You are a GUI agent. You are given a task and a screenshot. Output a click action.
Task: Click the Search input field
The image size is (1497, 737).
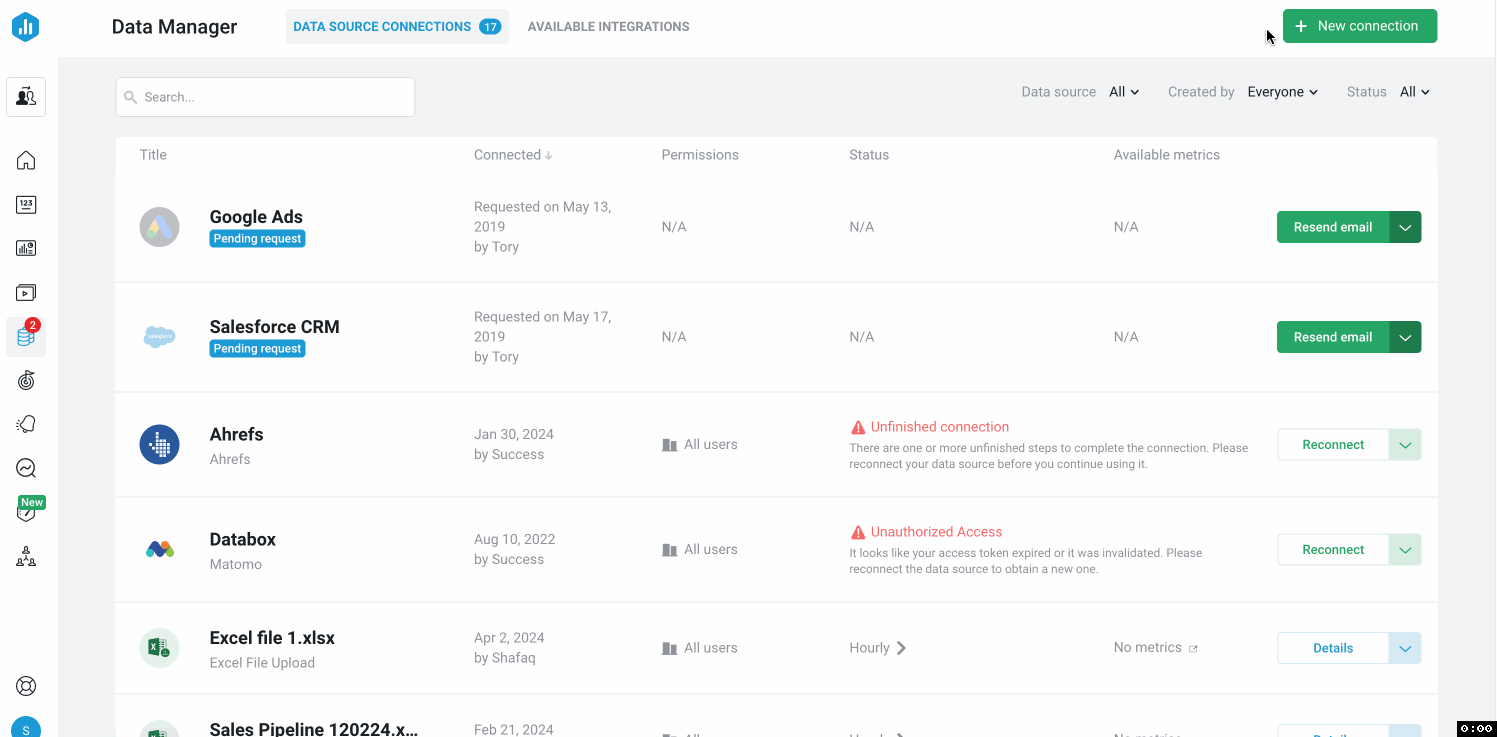pos(265,97)
